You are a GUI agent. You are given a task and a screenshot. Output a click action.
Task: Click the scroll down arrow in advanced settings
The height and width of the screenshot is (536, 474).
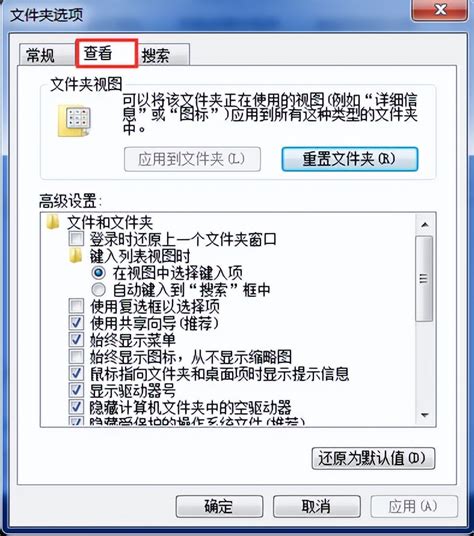pos(425,415)
